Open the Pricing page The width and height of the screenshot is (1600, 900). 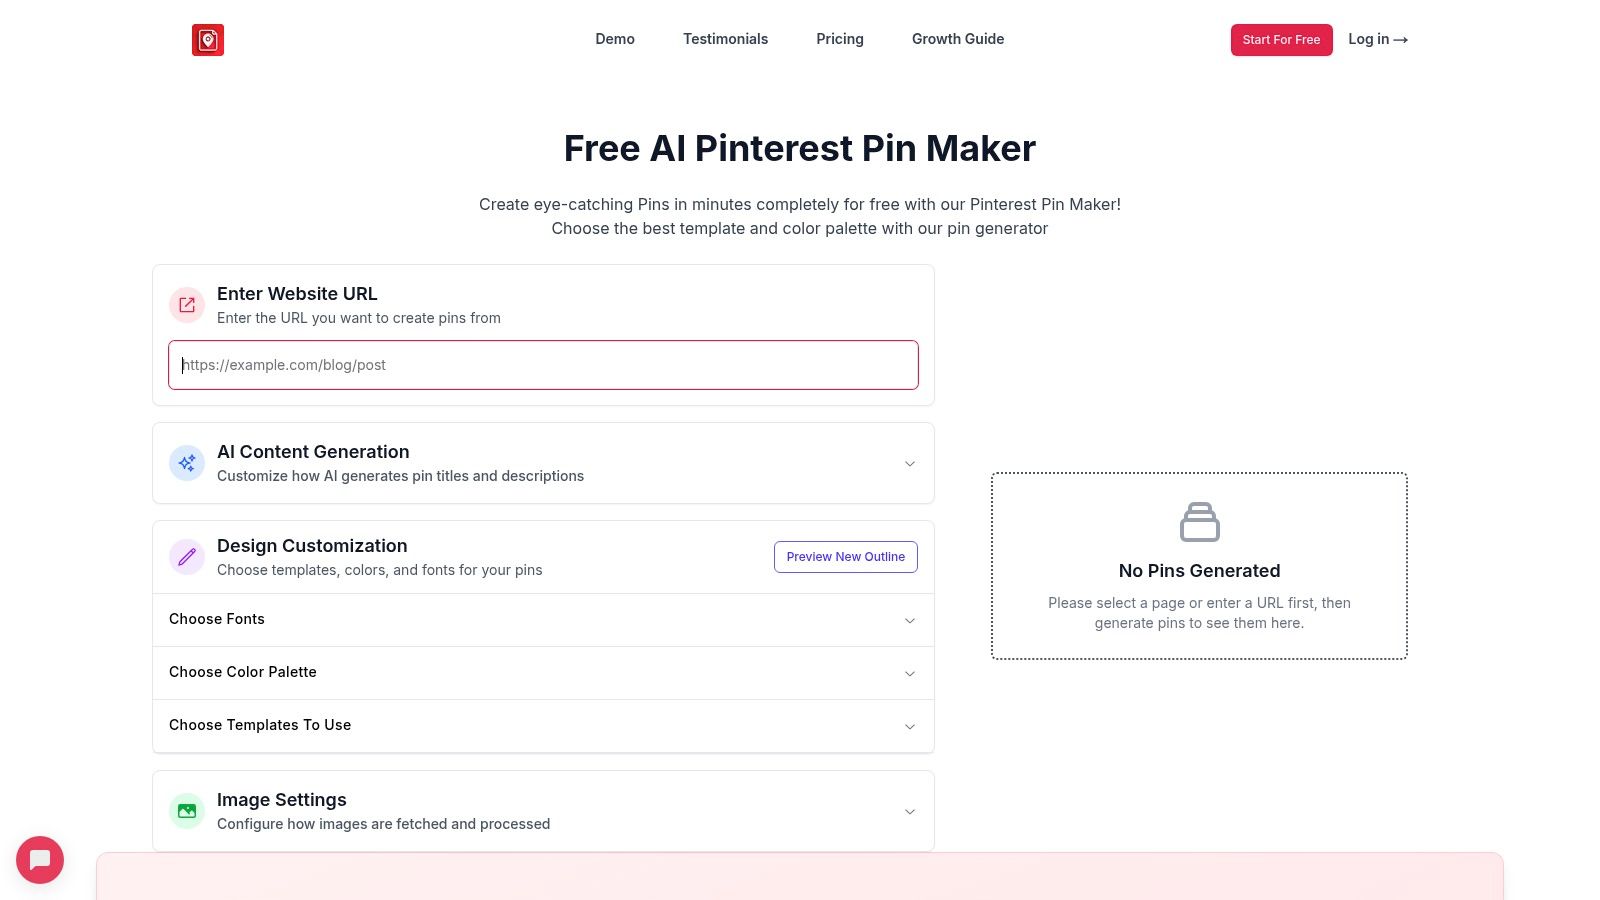pos(839,39)
